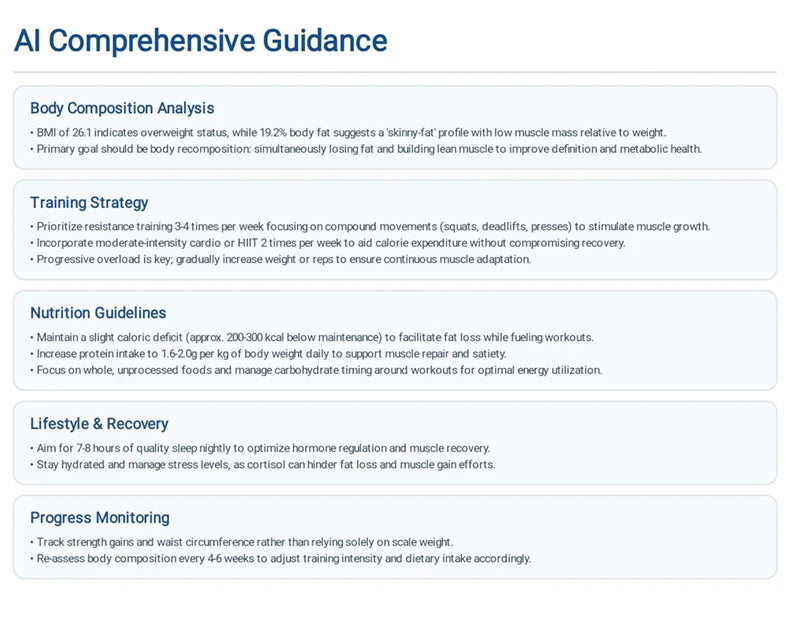Click the Lifestyle & Recovery heading
790x622 pixels.
(99, 424)
